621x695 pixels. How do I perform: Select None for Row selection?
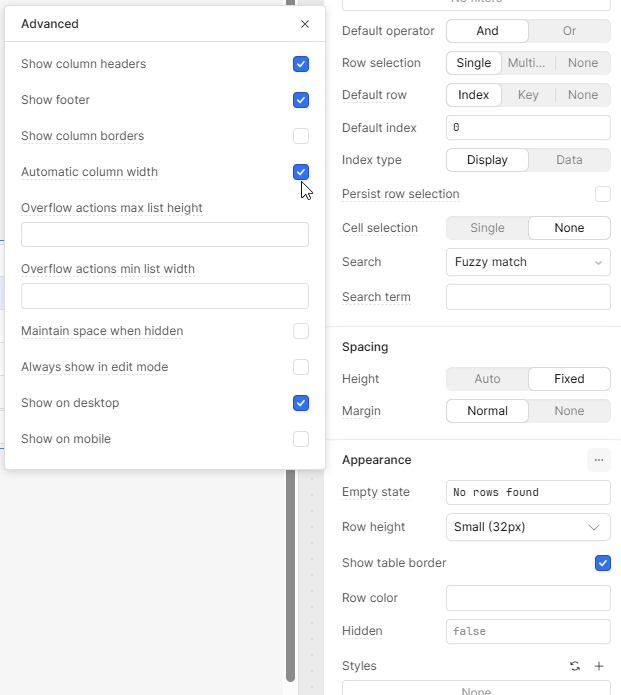coord(583,63)
